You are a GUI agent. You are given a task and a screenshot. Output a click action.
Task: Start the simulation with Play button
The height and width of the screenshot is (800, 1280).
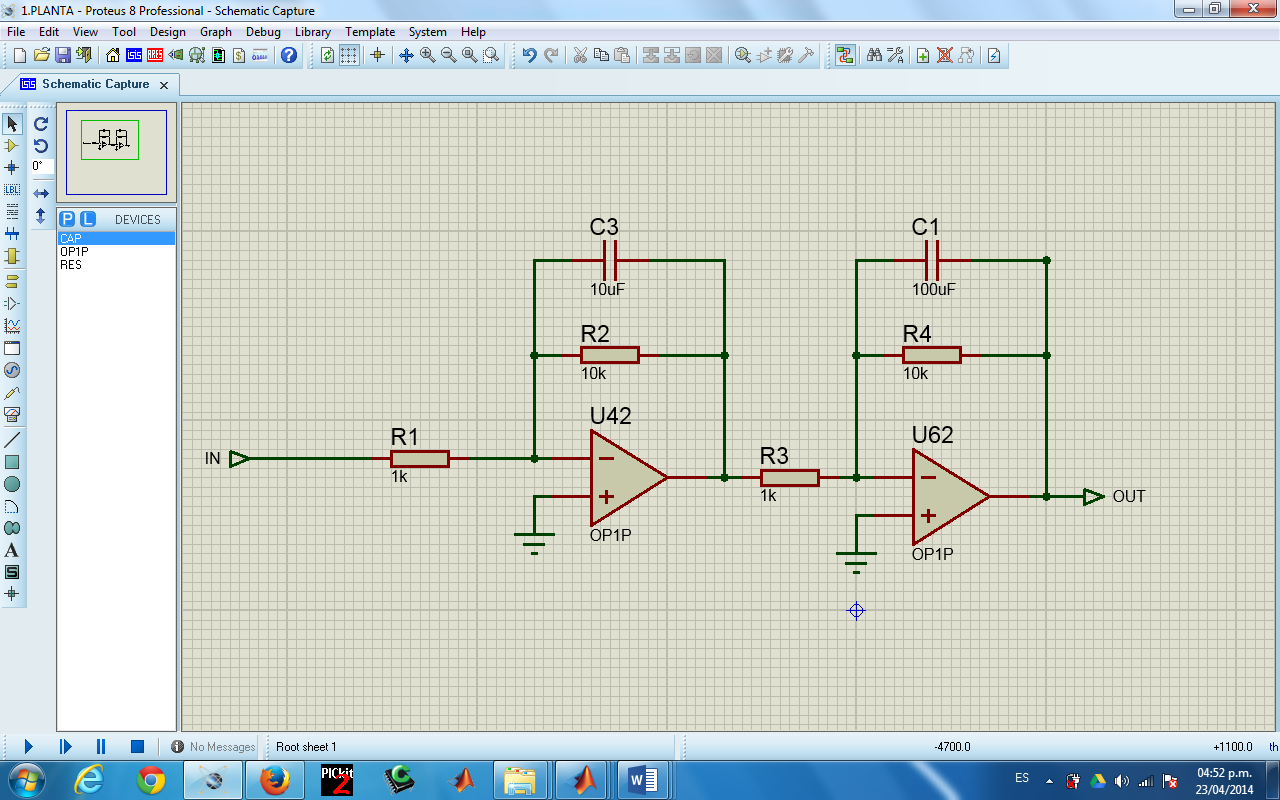point(28,746)
